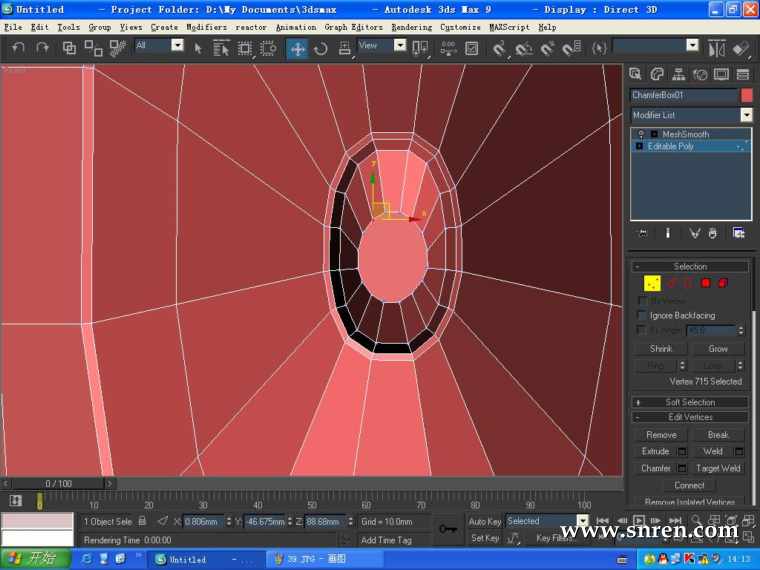Screen dimensions: 760x570
Task: Enable the Ignore Backfacing checkbox
Action: (x=642, y=316)
